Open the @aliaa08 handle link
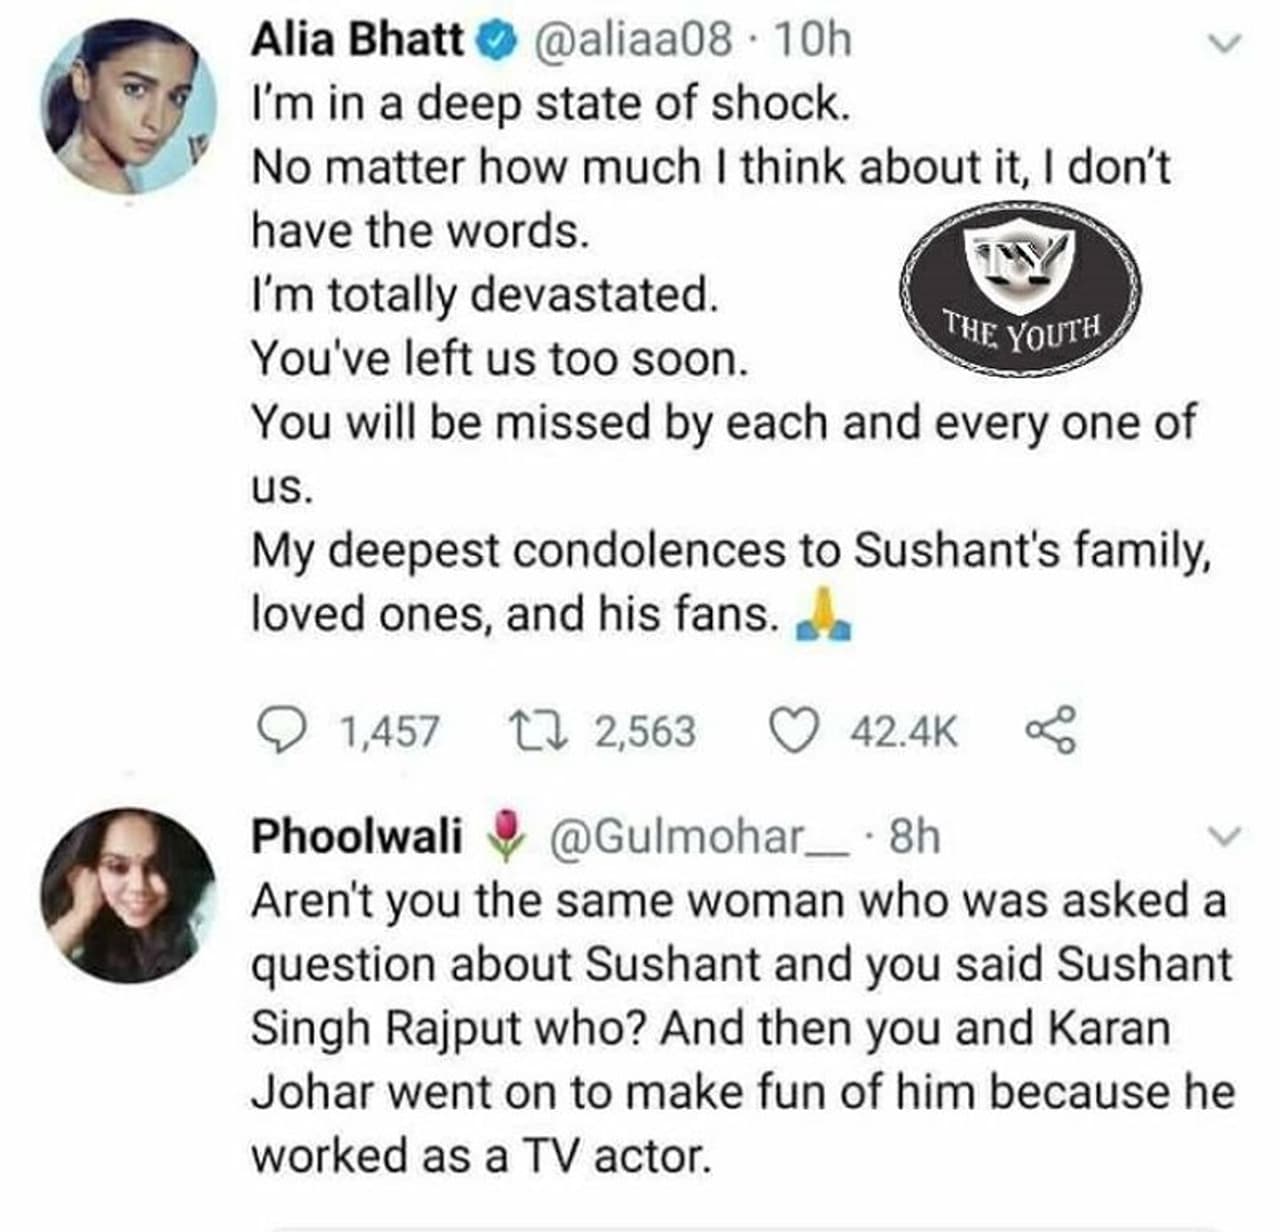Screen dimensions: 1280x1232 click(634, 41)
